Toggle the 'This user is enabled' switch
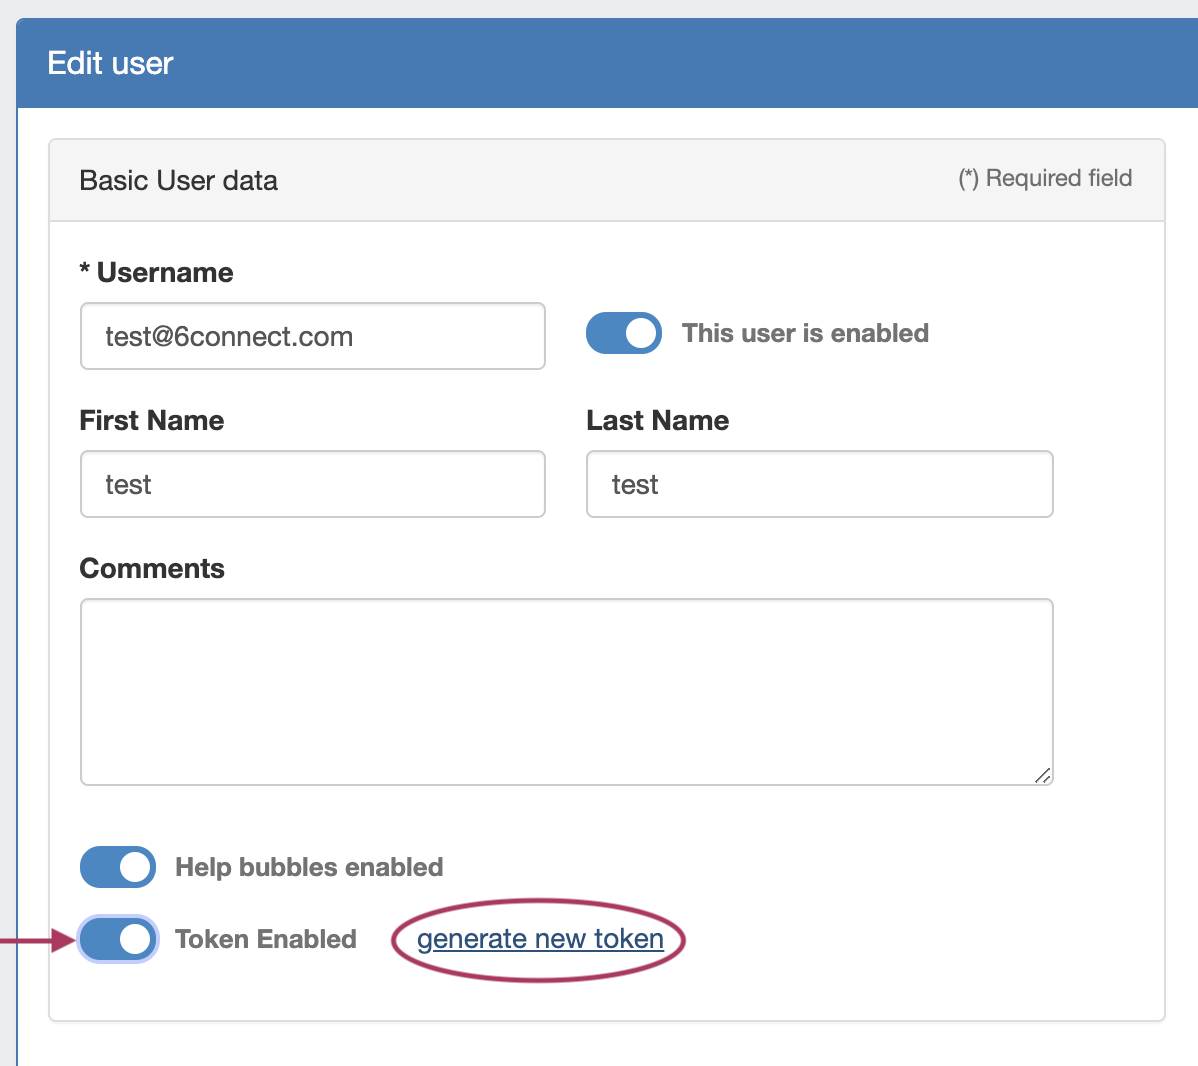This screenshot has width=1198, height=1066. coord(623,333)
